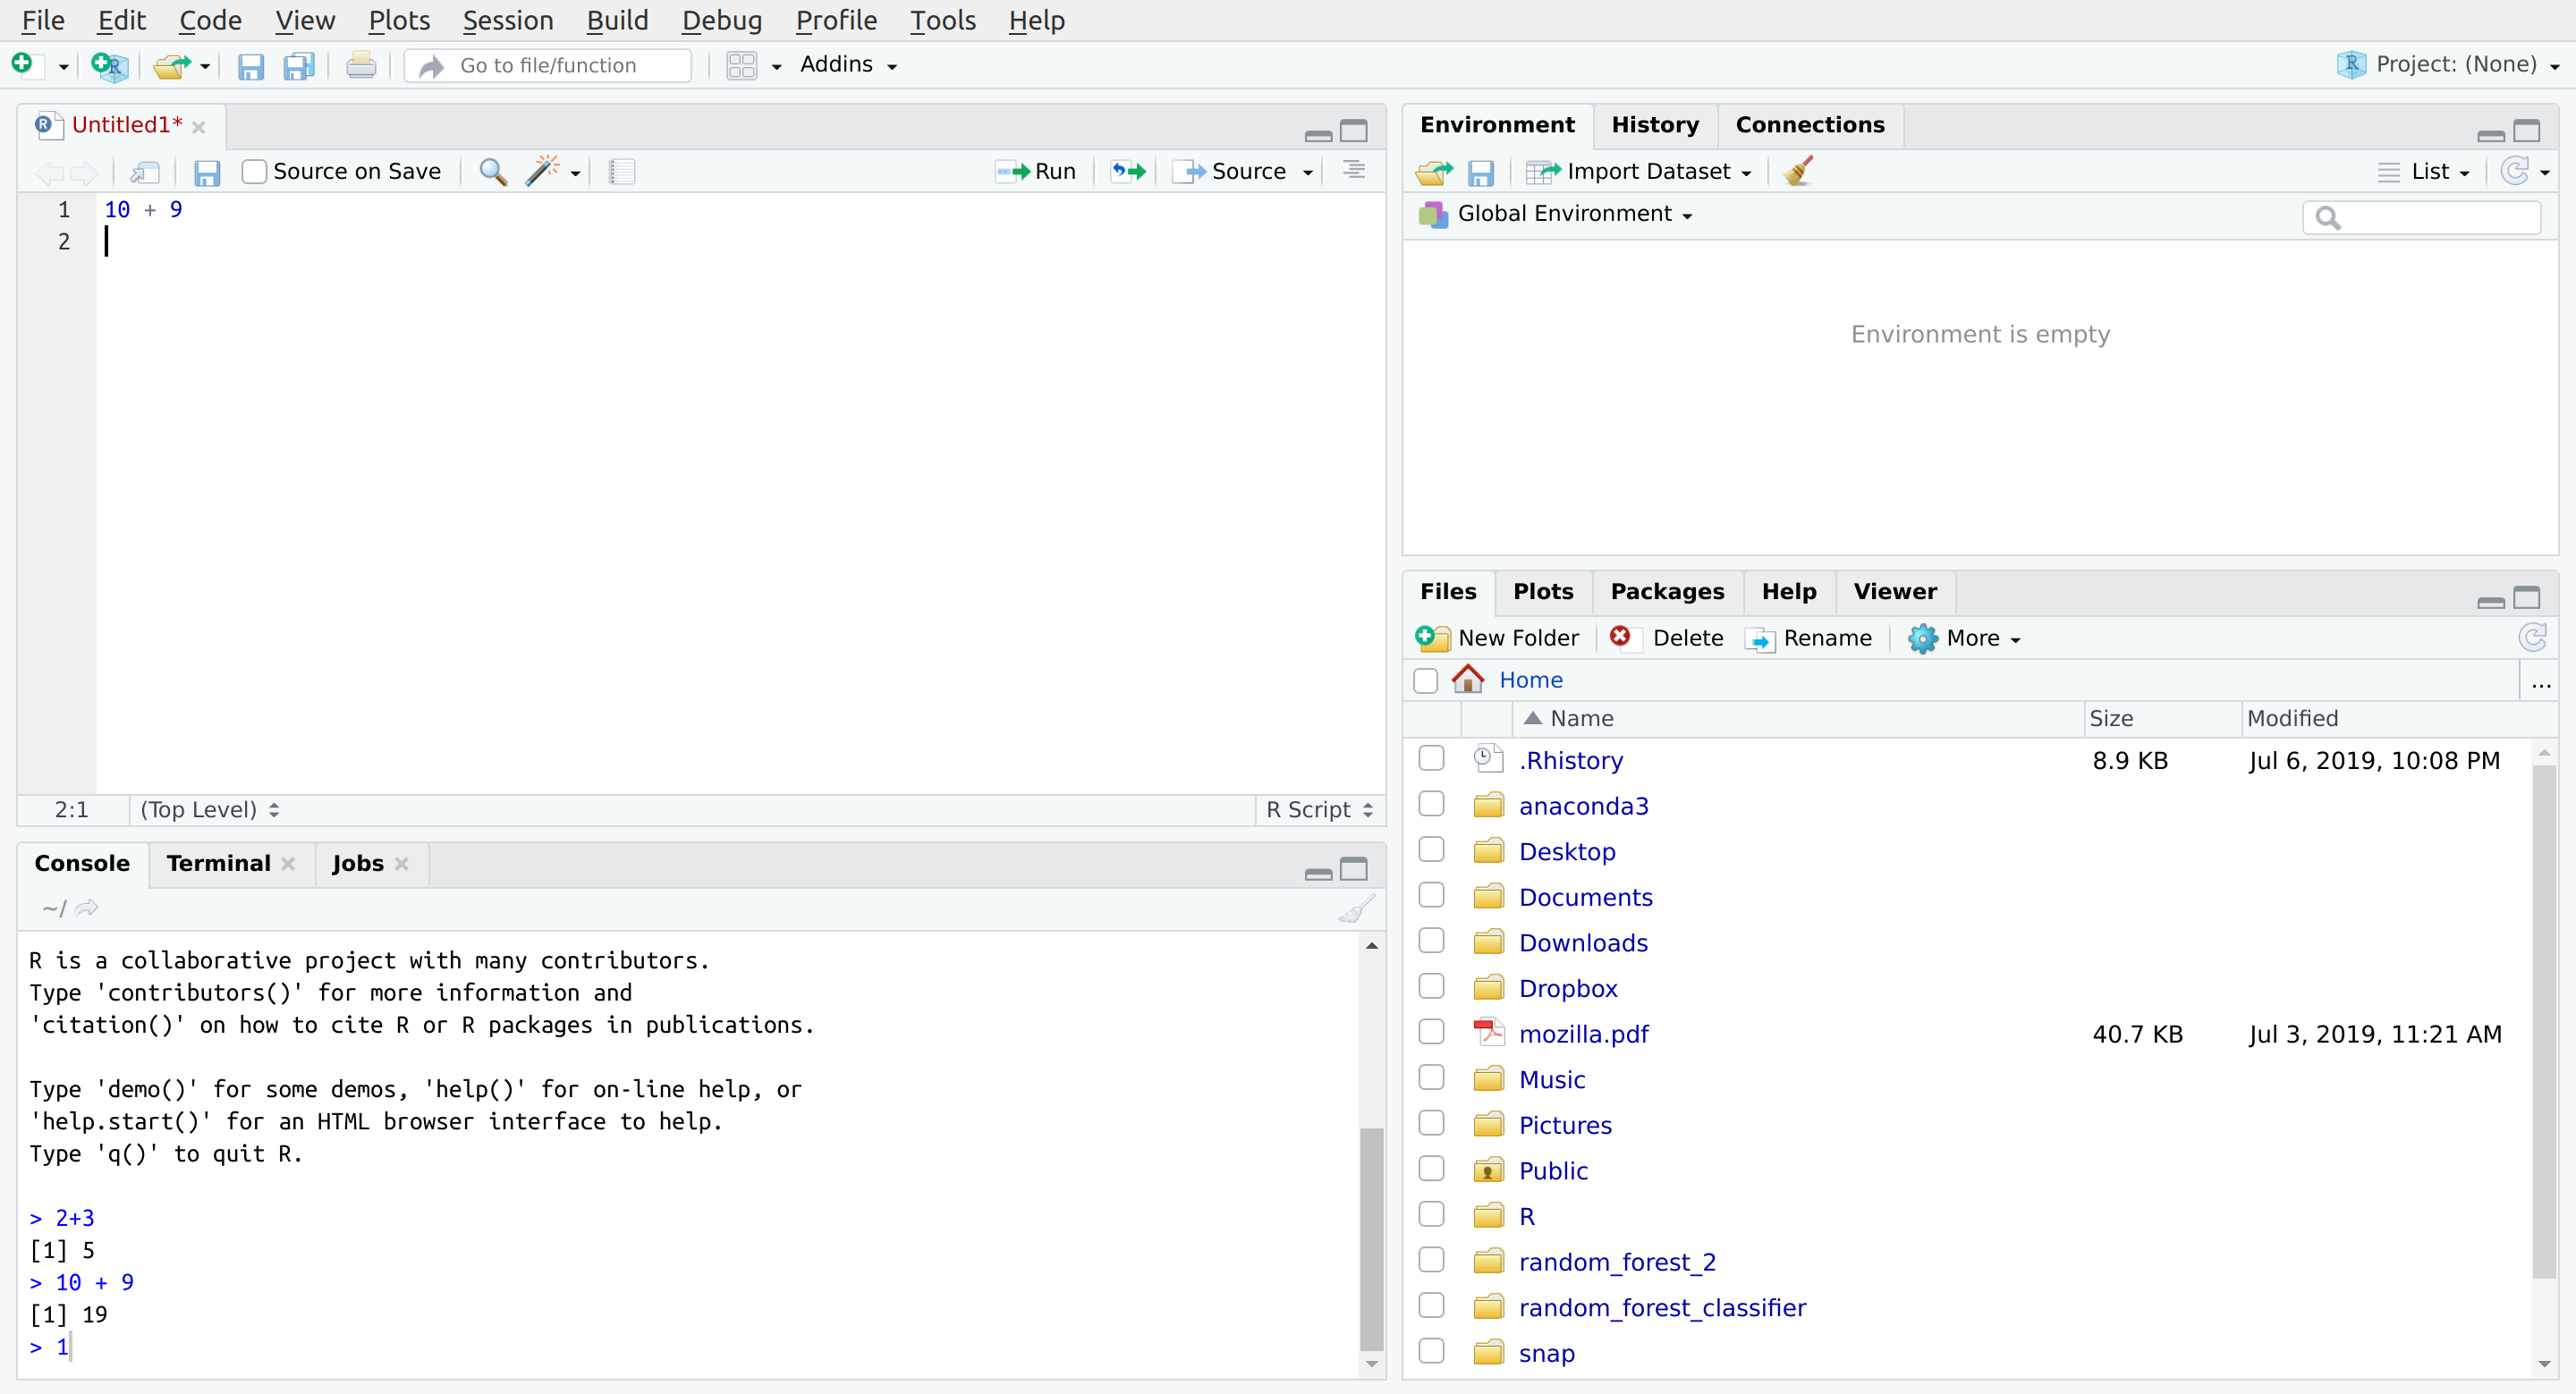The width and height of the screenshot is (2576, 1394).
Task: Click the Print document icon
Action: click(x=361, y=66)
